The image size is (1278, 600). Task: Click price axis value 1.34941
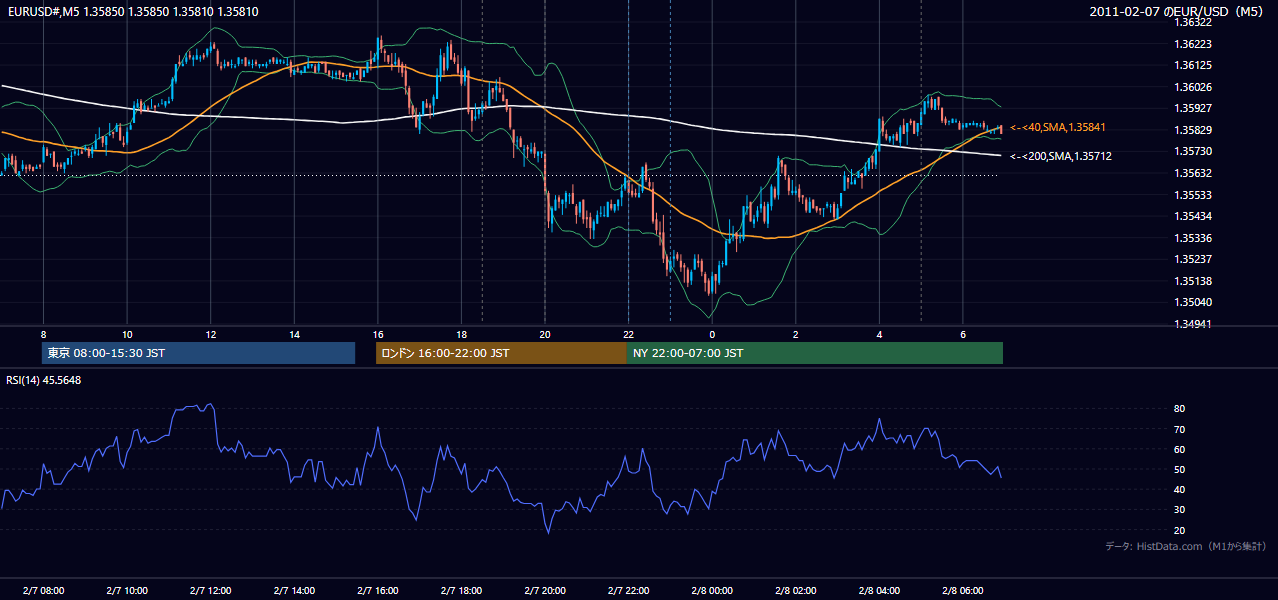click(1195, 324)
